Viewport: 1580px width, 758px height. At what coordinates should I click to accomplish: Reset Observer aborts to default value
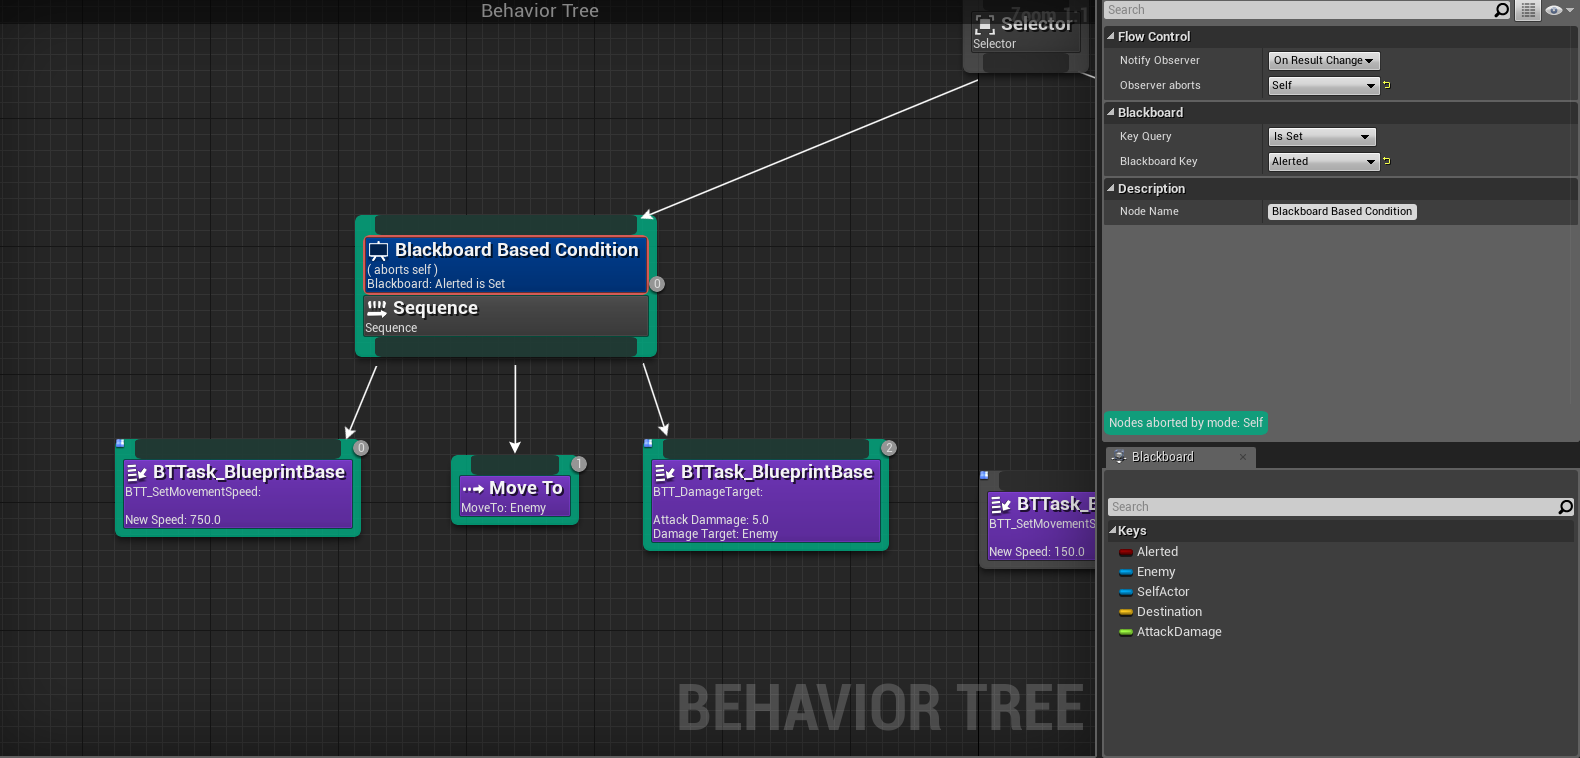coord(1387,85)
